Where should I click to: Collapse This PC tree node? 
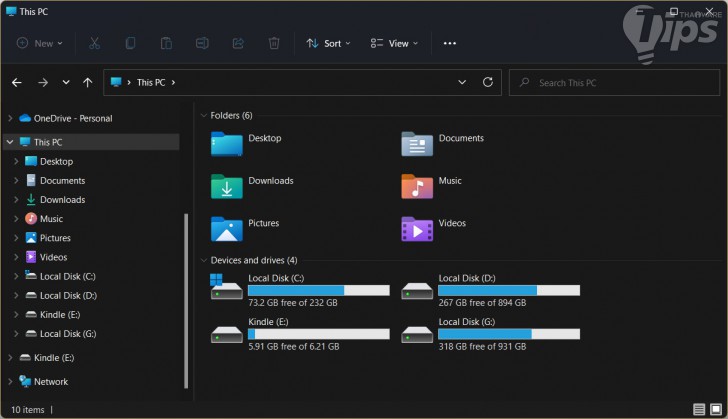point(10,142)
